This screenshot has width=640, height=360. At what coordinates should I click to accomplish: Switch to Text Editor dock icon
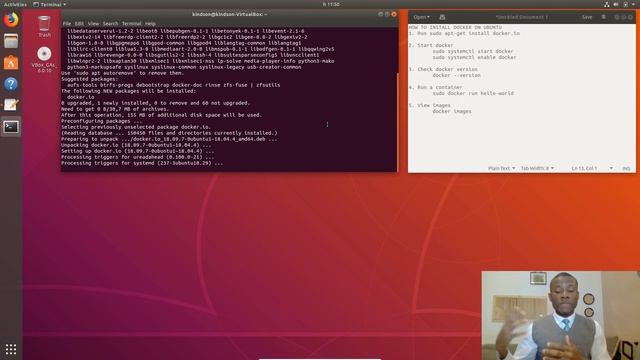click(x=11, y=105)
